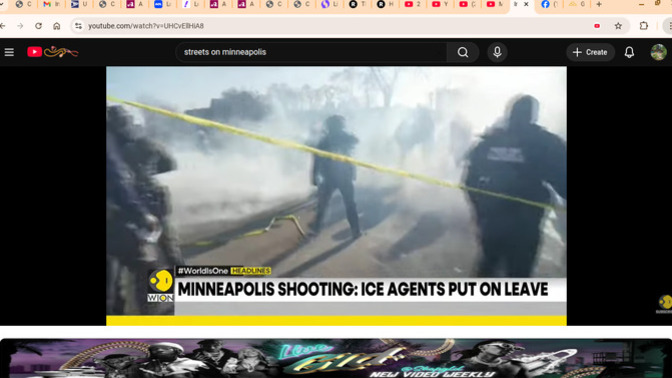Open browser extensions puzzle icon
Screen dimensions: 672x378
(x=643, y=26)
